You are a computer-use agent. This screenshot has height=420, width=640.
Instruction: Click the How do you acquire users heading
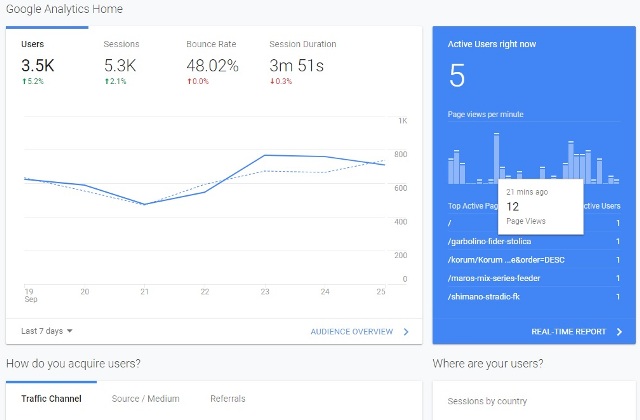tap(73, 363)
